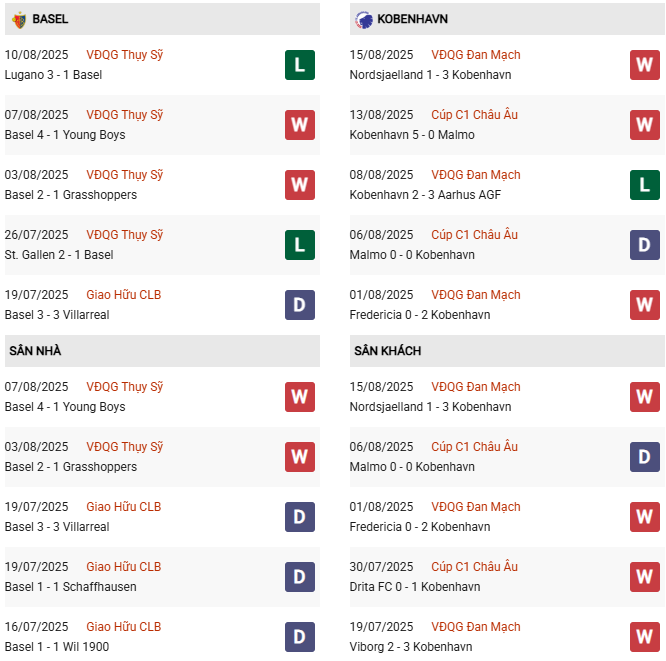Click the D badge for Basel 1-1 Schaffhausen
Image resolution: width=666 pixels, height=661 pixels.
pos(300,577)
